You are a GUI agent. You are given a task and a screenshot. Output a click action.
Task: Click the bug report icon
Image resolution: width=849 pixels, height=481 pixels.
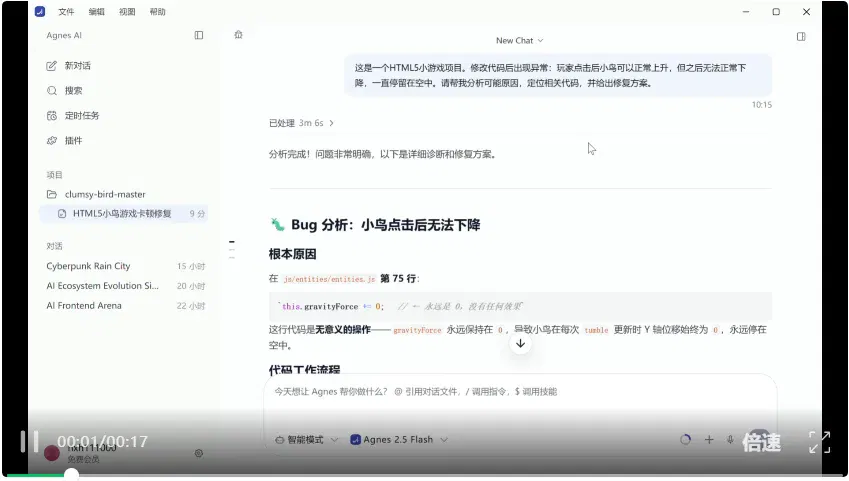pyautogui.click(x=238, y=35)
